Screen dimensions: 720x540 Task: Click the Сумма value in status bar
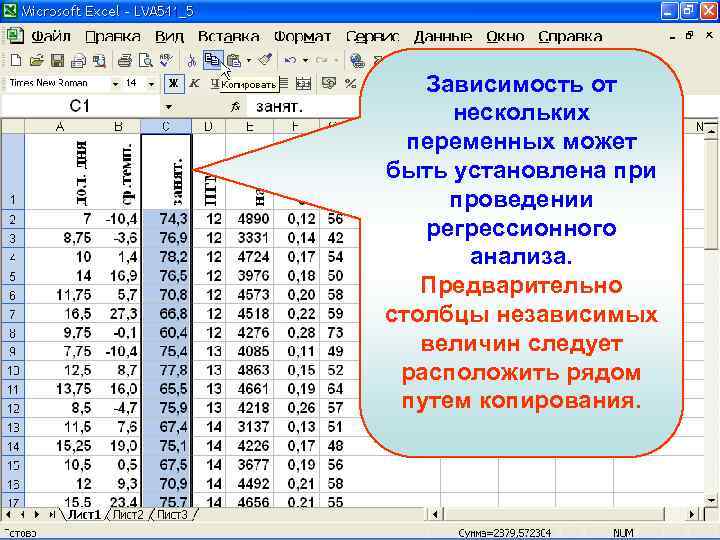pos(504,533)
